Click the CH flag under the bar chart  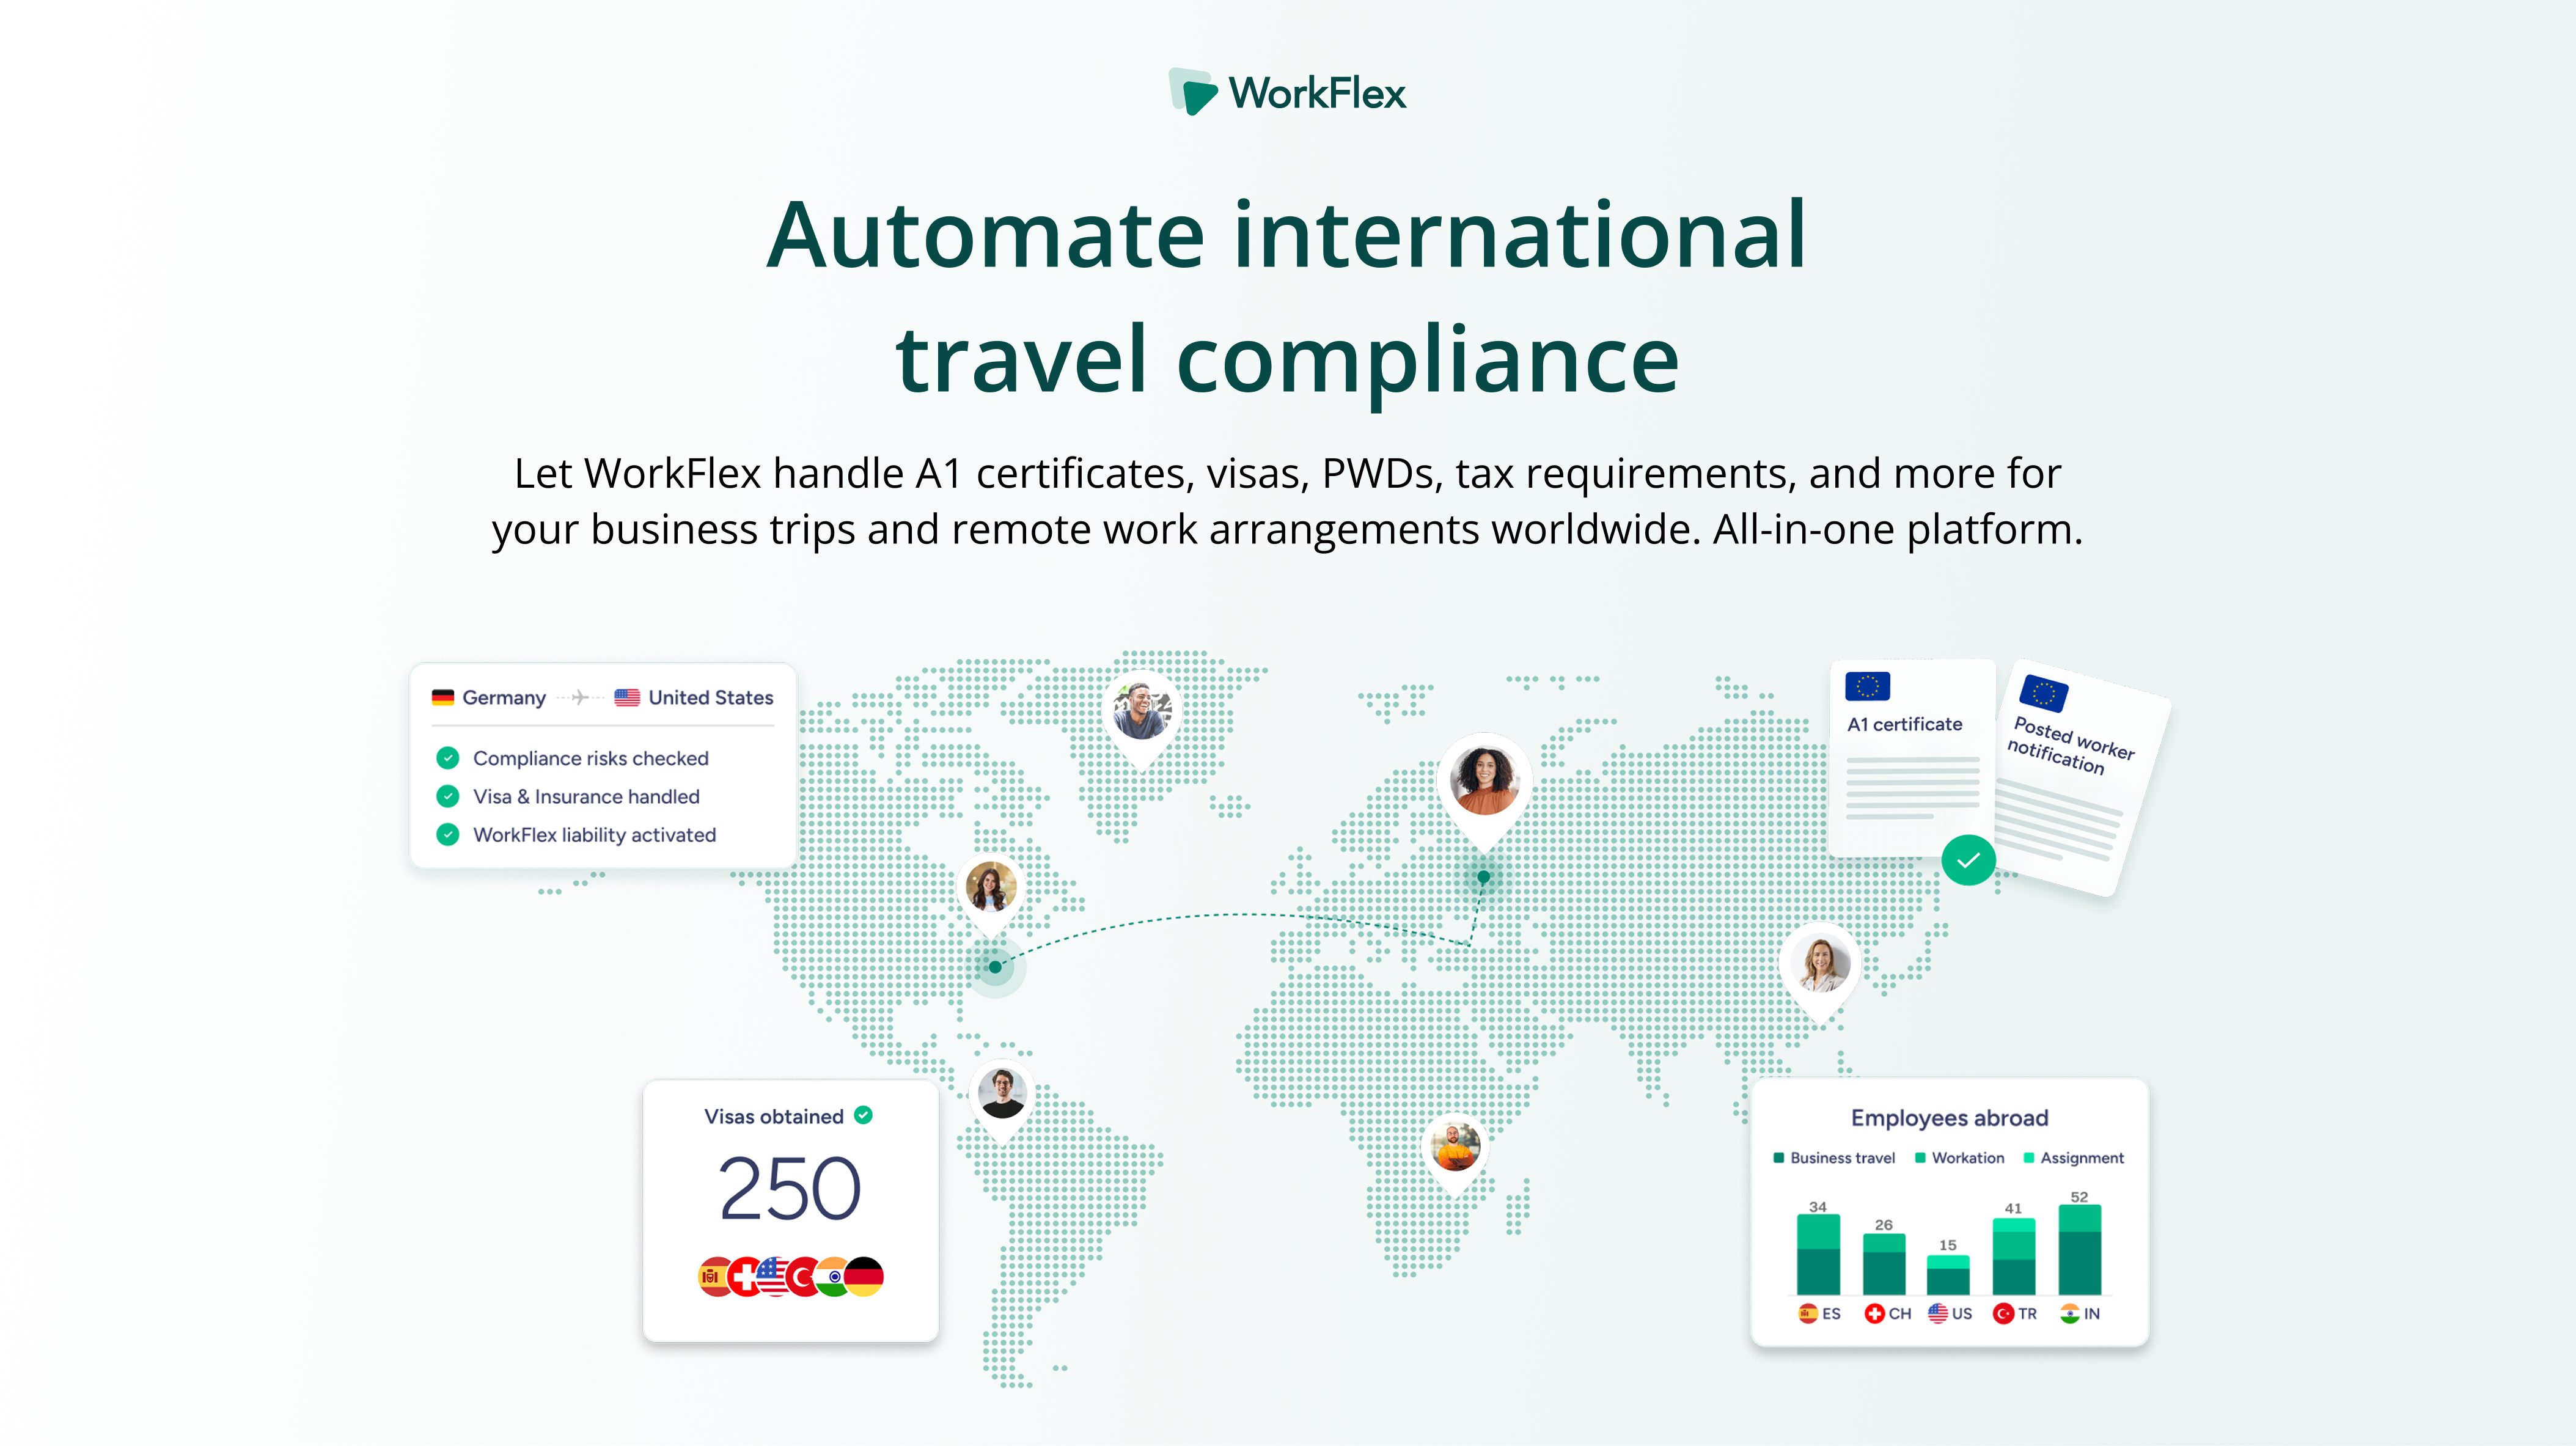tap(1875, 1313)
